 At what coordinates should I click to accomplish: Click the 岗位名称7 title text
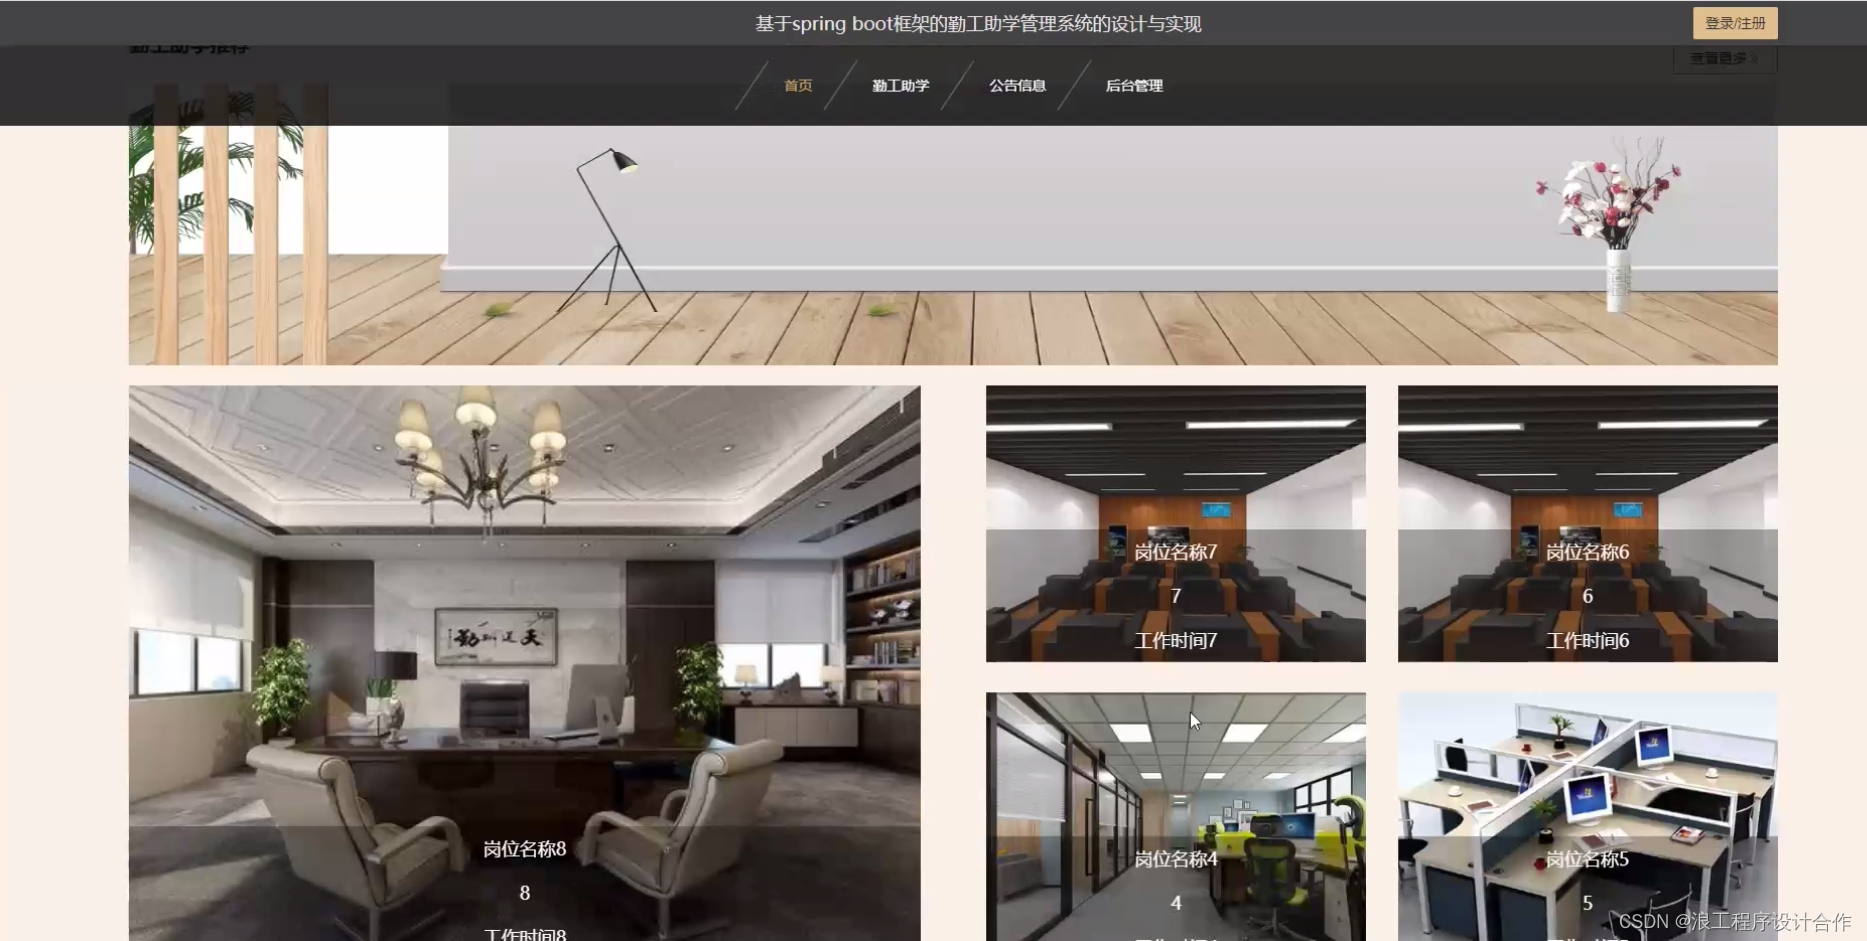point(1175,552)
